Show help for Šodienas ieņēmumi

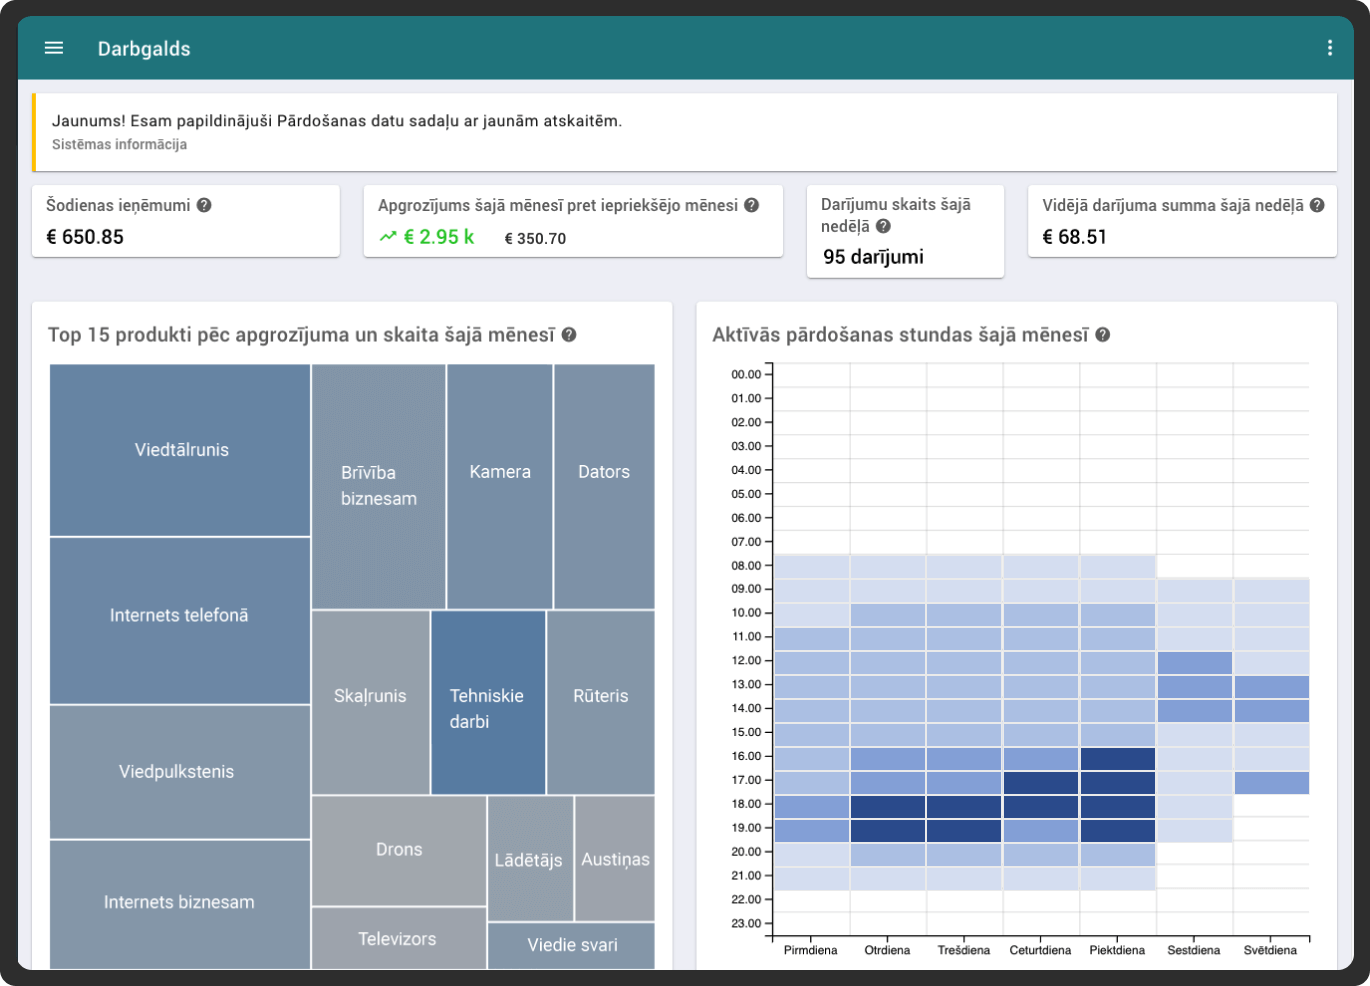204,205
